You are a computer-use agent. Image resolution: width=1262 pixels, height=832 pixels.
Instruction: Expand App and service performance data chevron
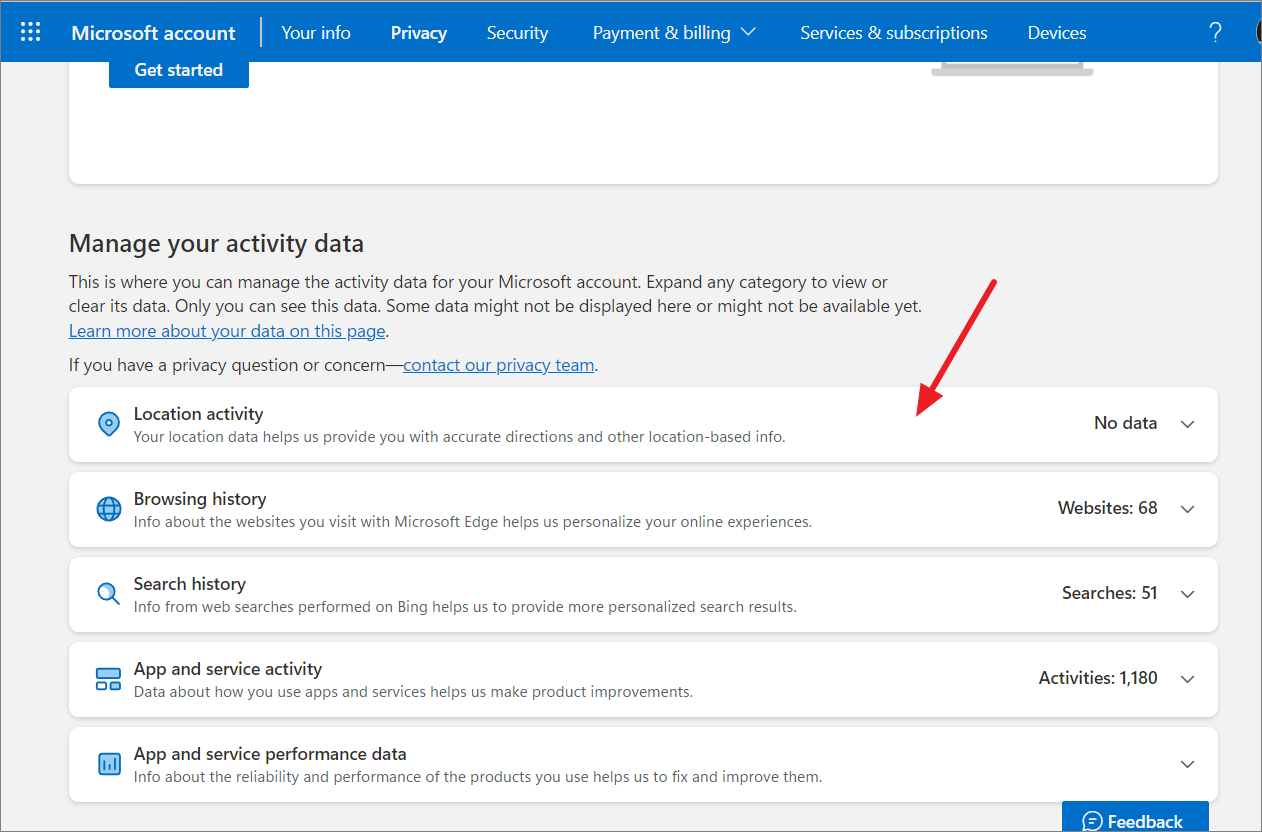point(1187,764)
